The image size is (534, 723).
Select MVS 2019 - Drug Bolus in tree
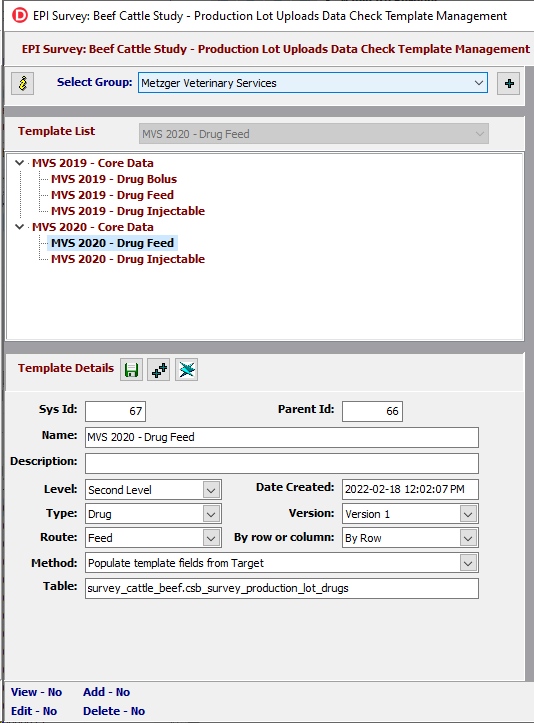pyautogui.click(x=114, y=179)
